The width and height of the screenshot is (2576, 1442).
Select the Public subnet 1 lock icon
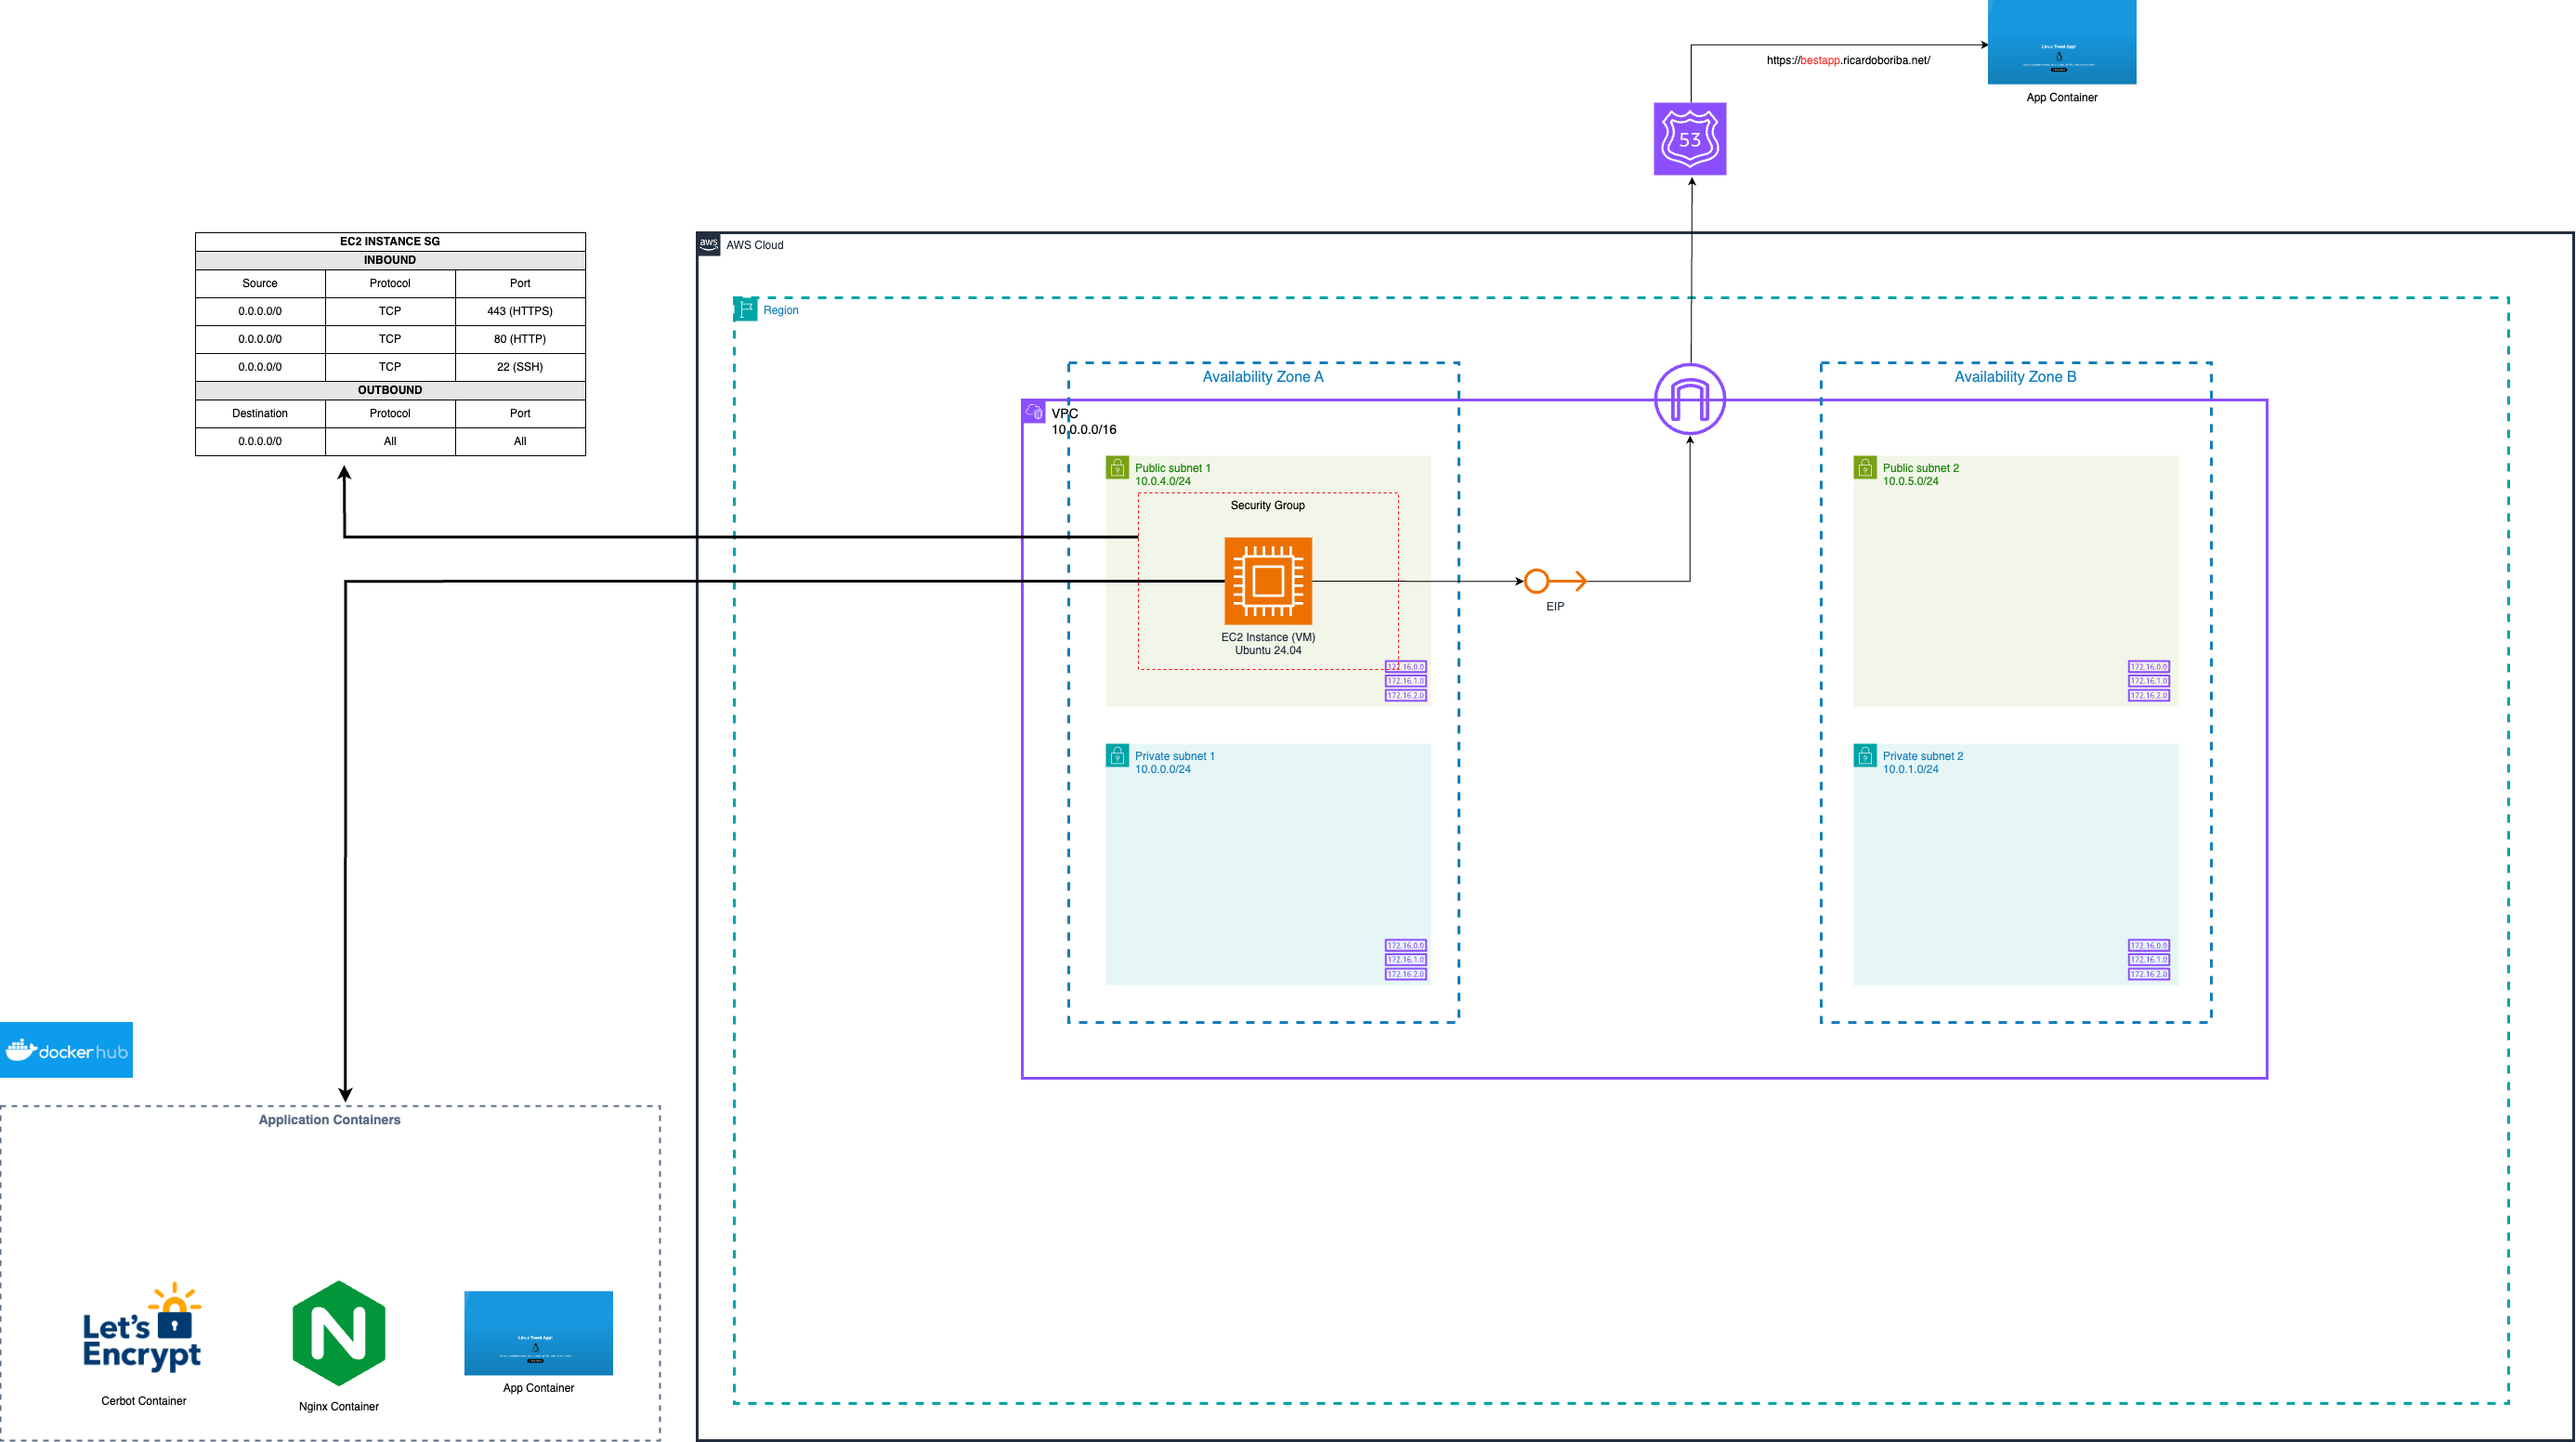[1117, 468]
